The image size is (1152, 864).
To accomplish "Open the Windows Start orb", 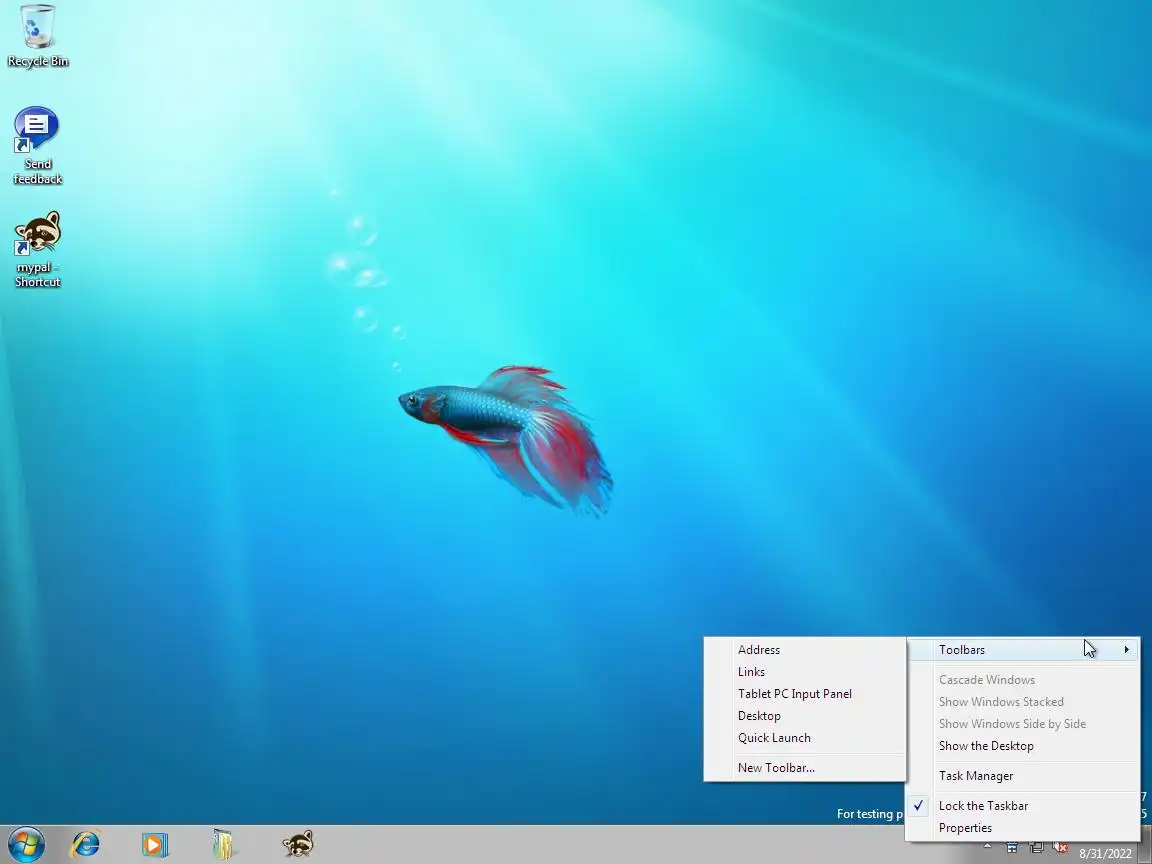I will [x=26, y=844].
